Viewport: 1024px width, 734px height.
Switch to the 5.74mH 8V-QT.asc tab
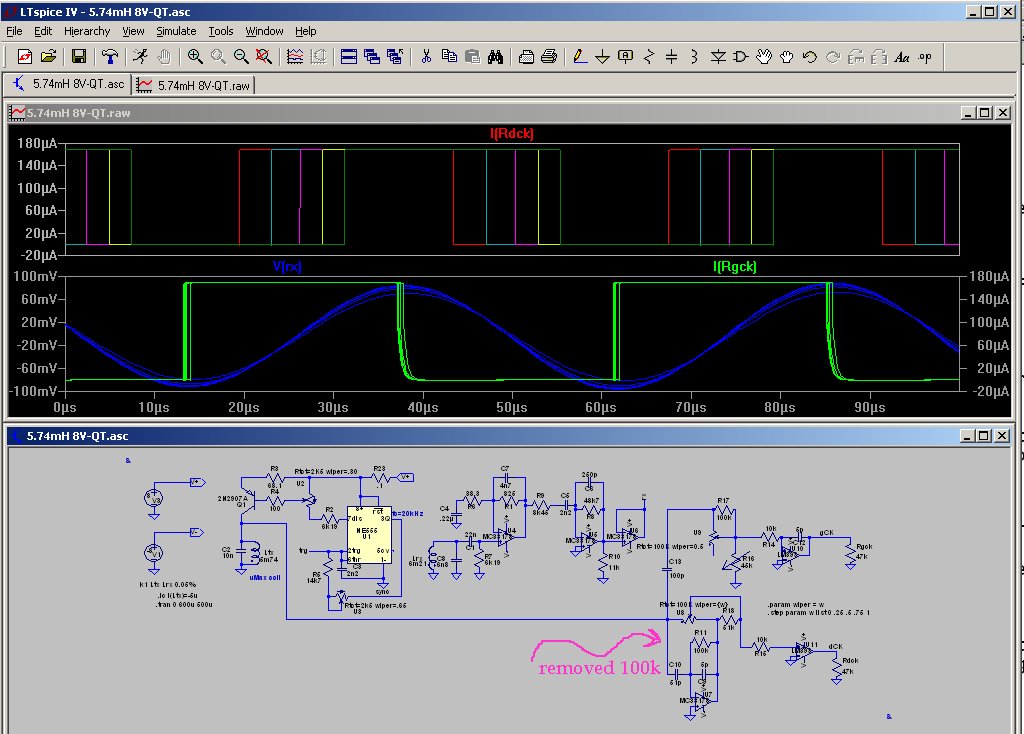(67, 84)
